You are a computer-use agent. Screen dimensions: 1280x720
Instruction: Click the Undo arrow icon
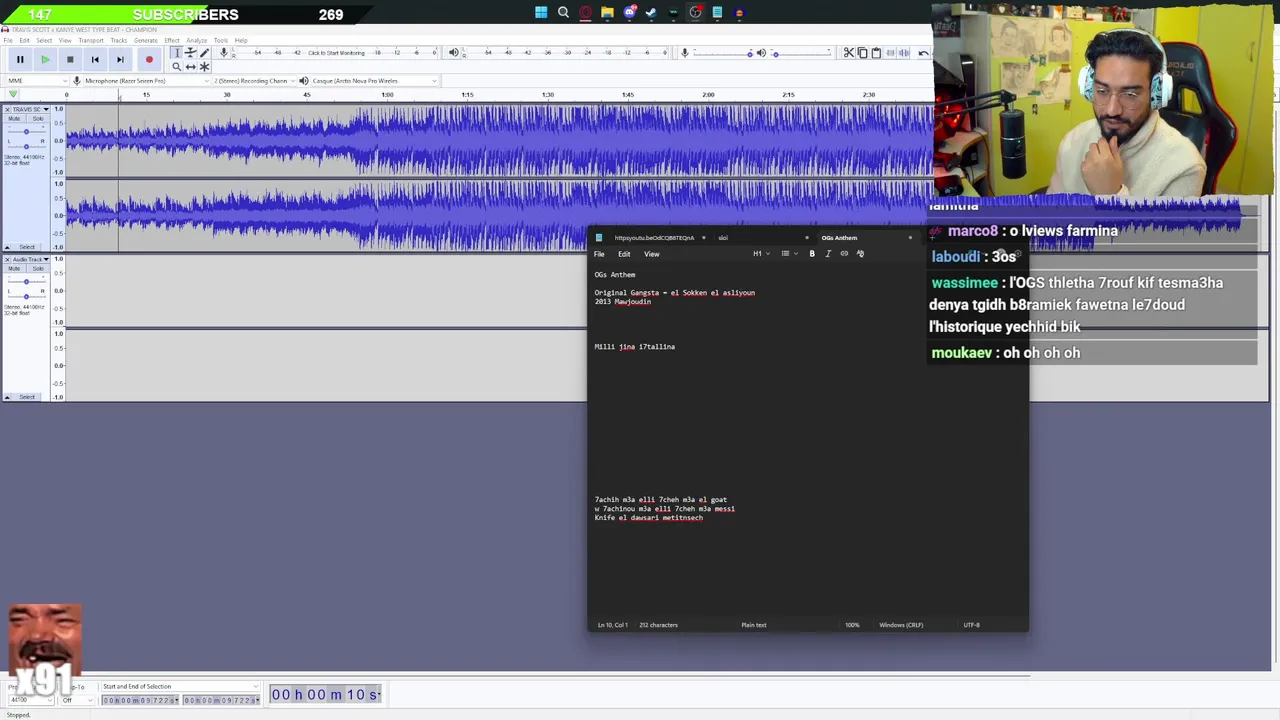point(923,53)
